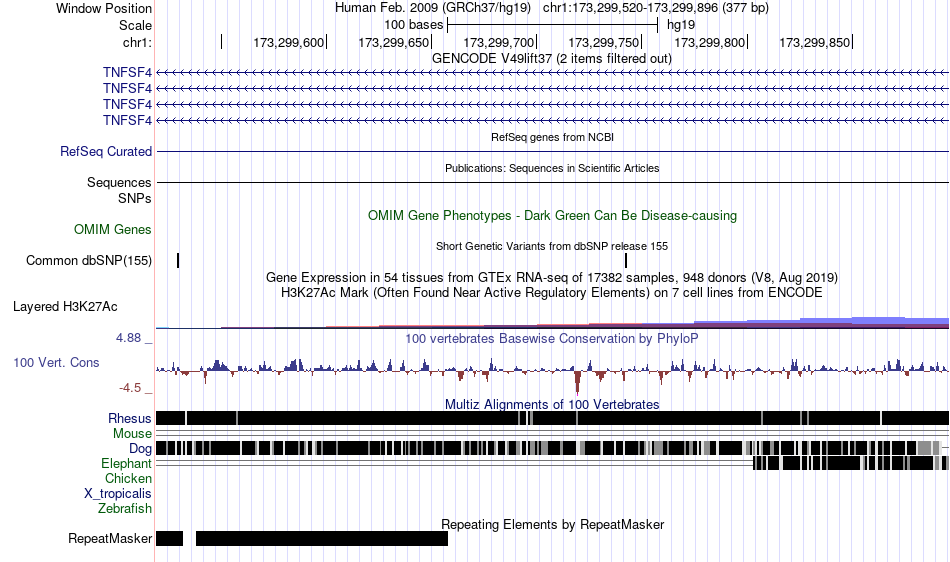
Task: Click the Common dbSNP(155) track label
Action: 88,260
